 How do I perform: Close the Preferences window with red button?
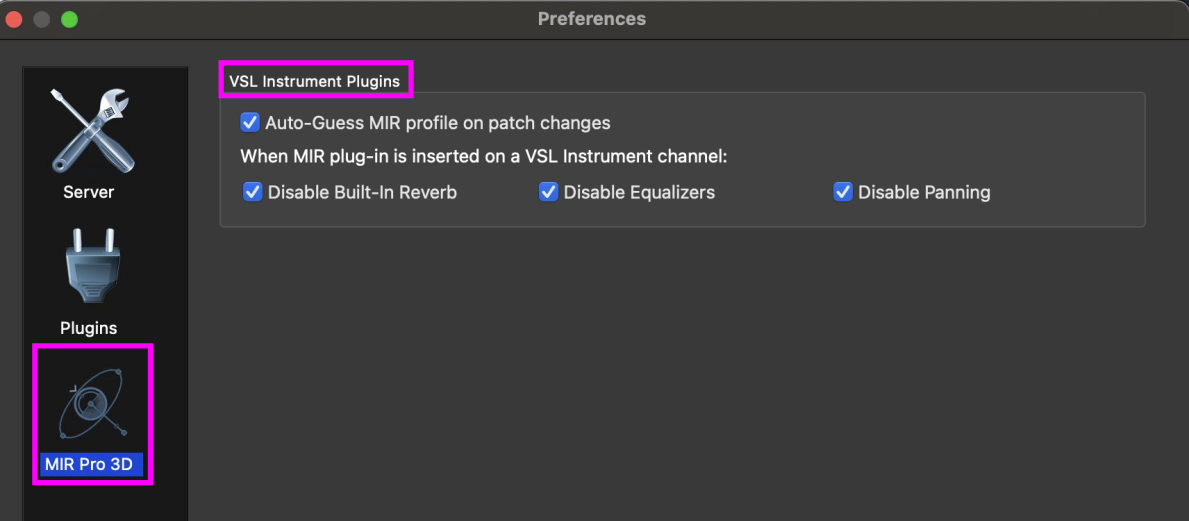pos(15,19)
